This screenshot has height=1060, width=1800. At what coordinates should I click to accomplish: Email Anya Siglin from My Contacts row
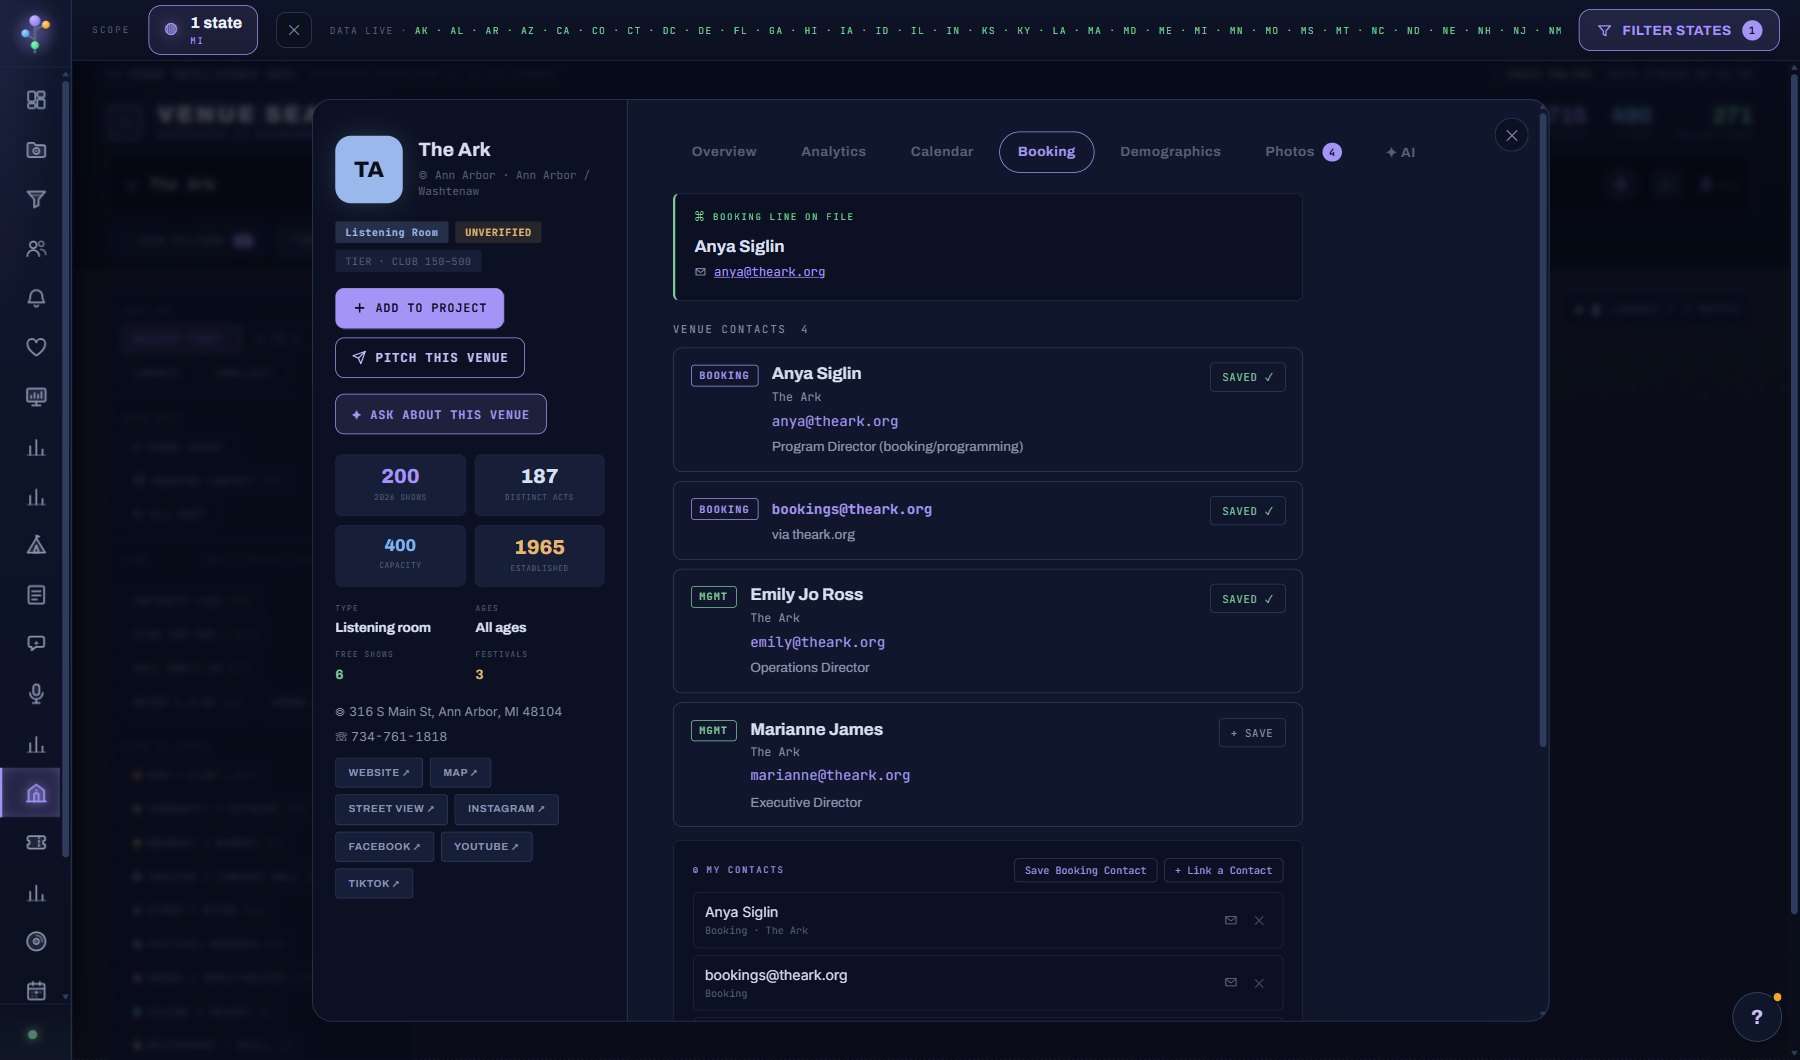tap(1231, 920)
